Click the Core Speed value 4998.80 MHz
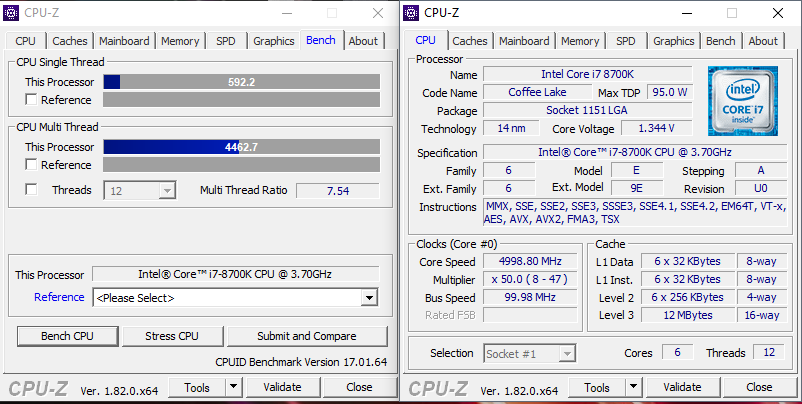802x404 pixels. [x=530, y=261]
